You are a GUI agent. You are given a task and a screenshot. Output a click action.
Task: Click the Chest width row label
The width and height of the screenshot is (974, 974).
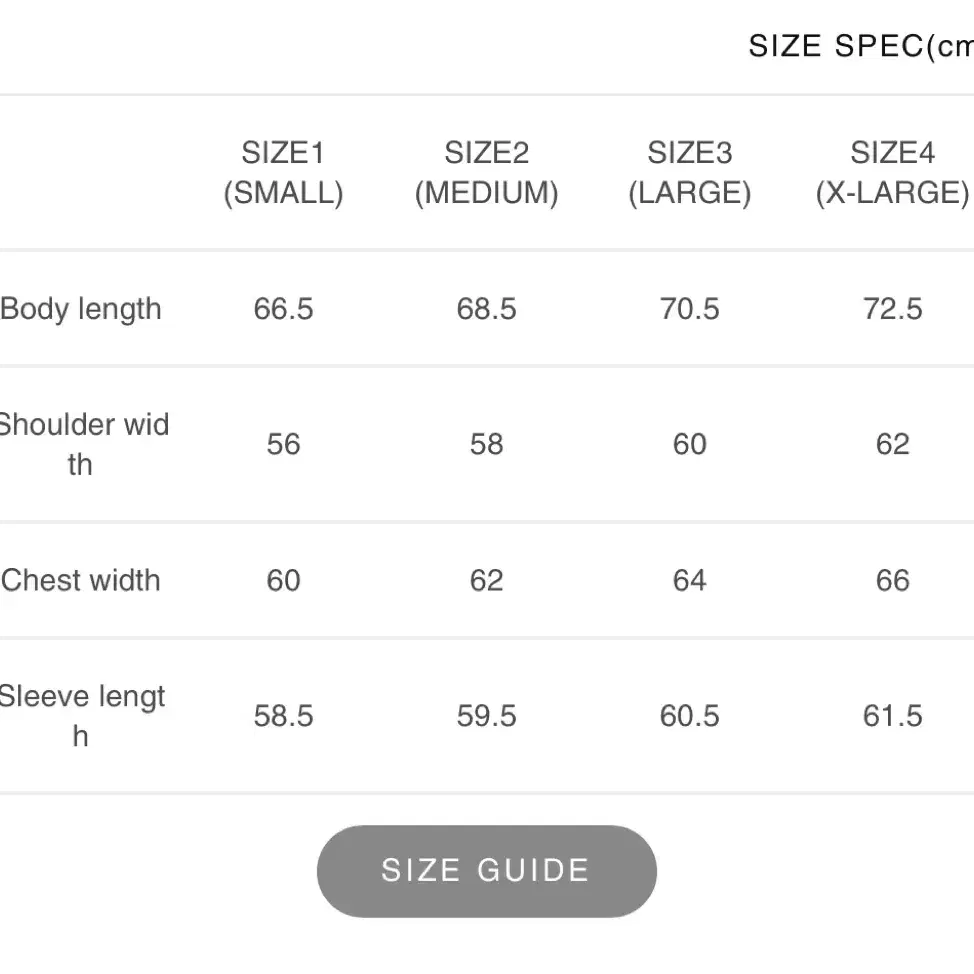tap(81, 580)
